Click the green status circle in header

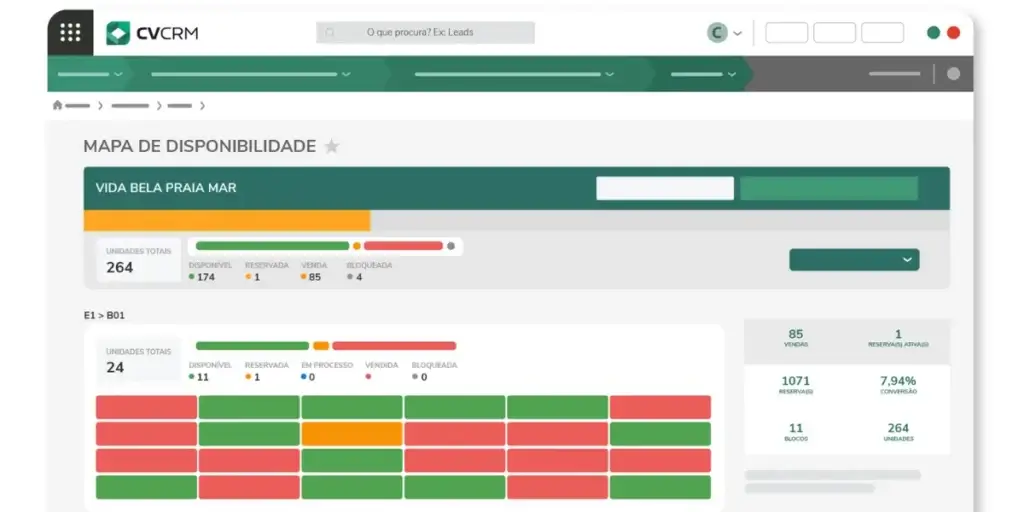(933, 33)
